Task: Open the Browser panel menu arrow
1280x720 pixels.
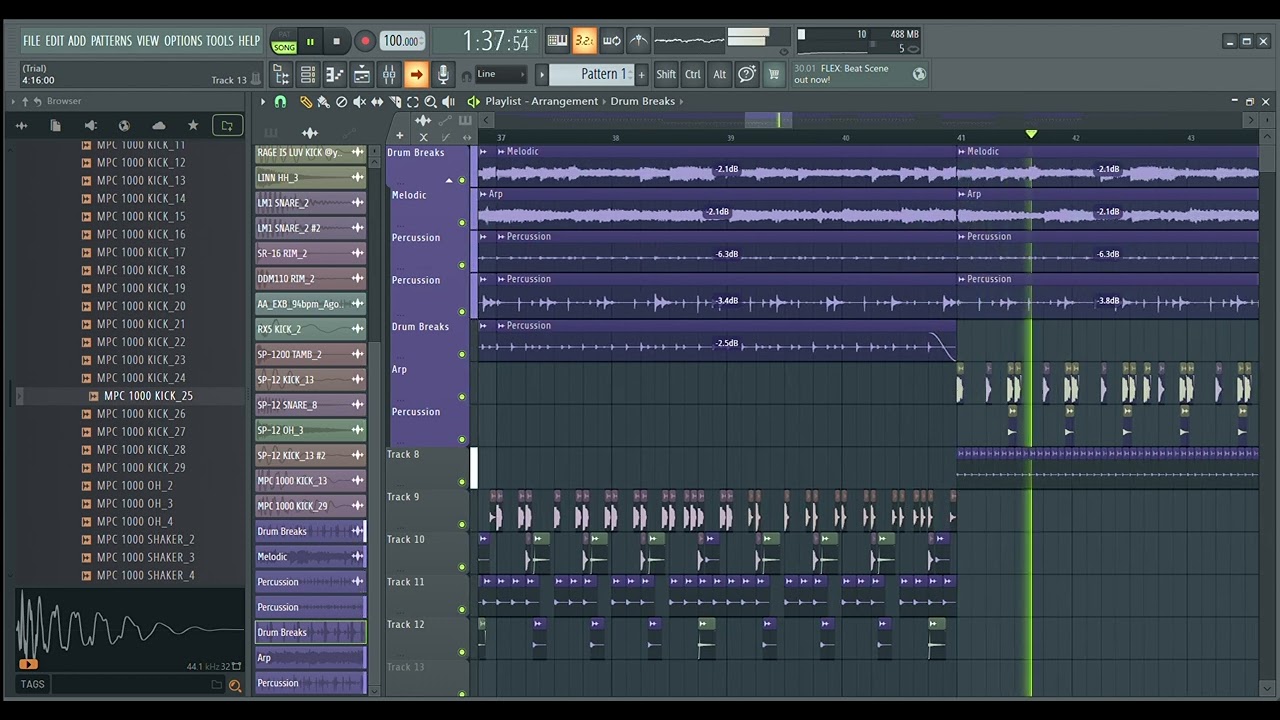Action: click(x=12, y=101)
